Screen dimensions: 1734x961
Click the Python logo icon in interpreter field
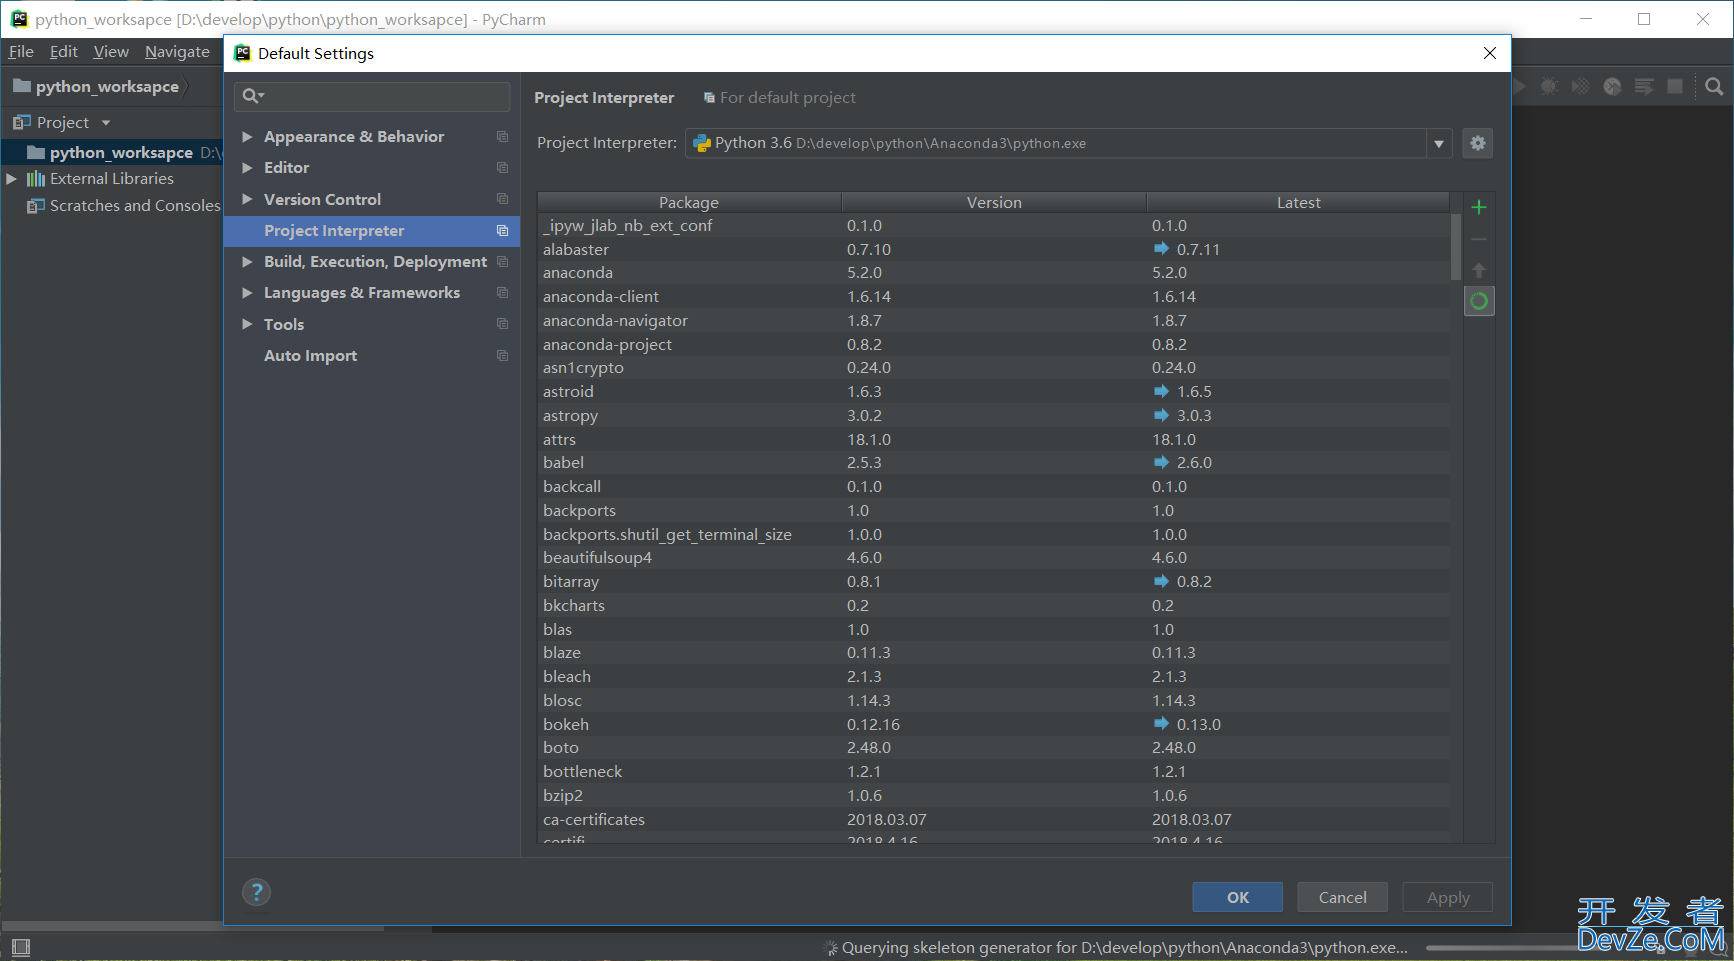click(x=702, y=143)
